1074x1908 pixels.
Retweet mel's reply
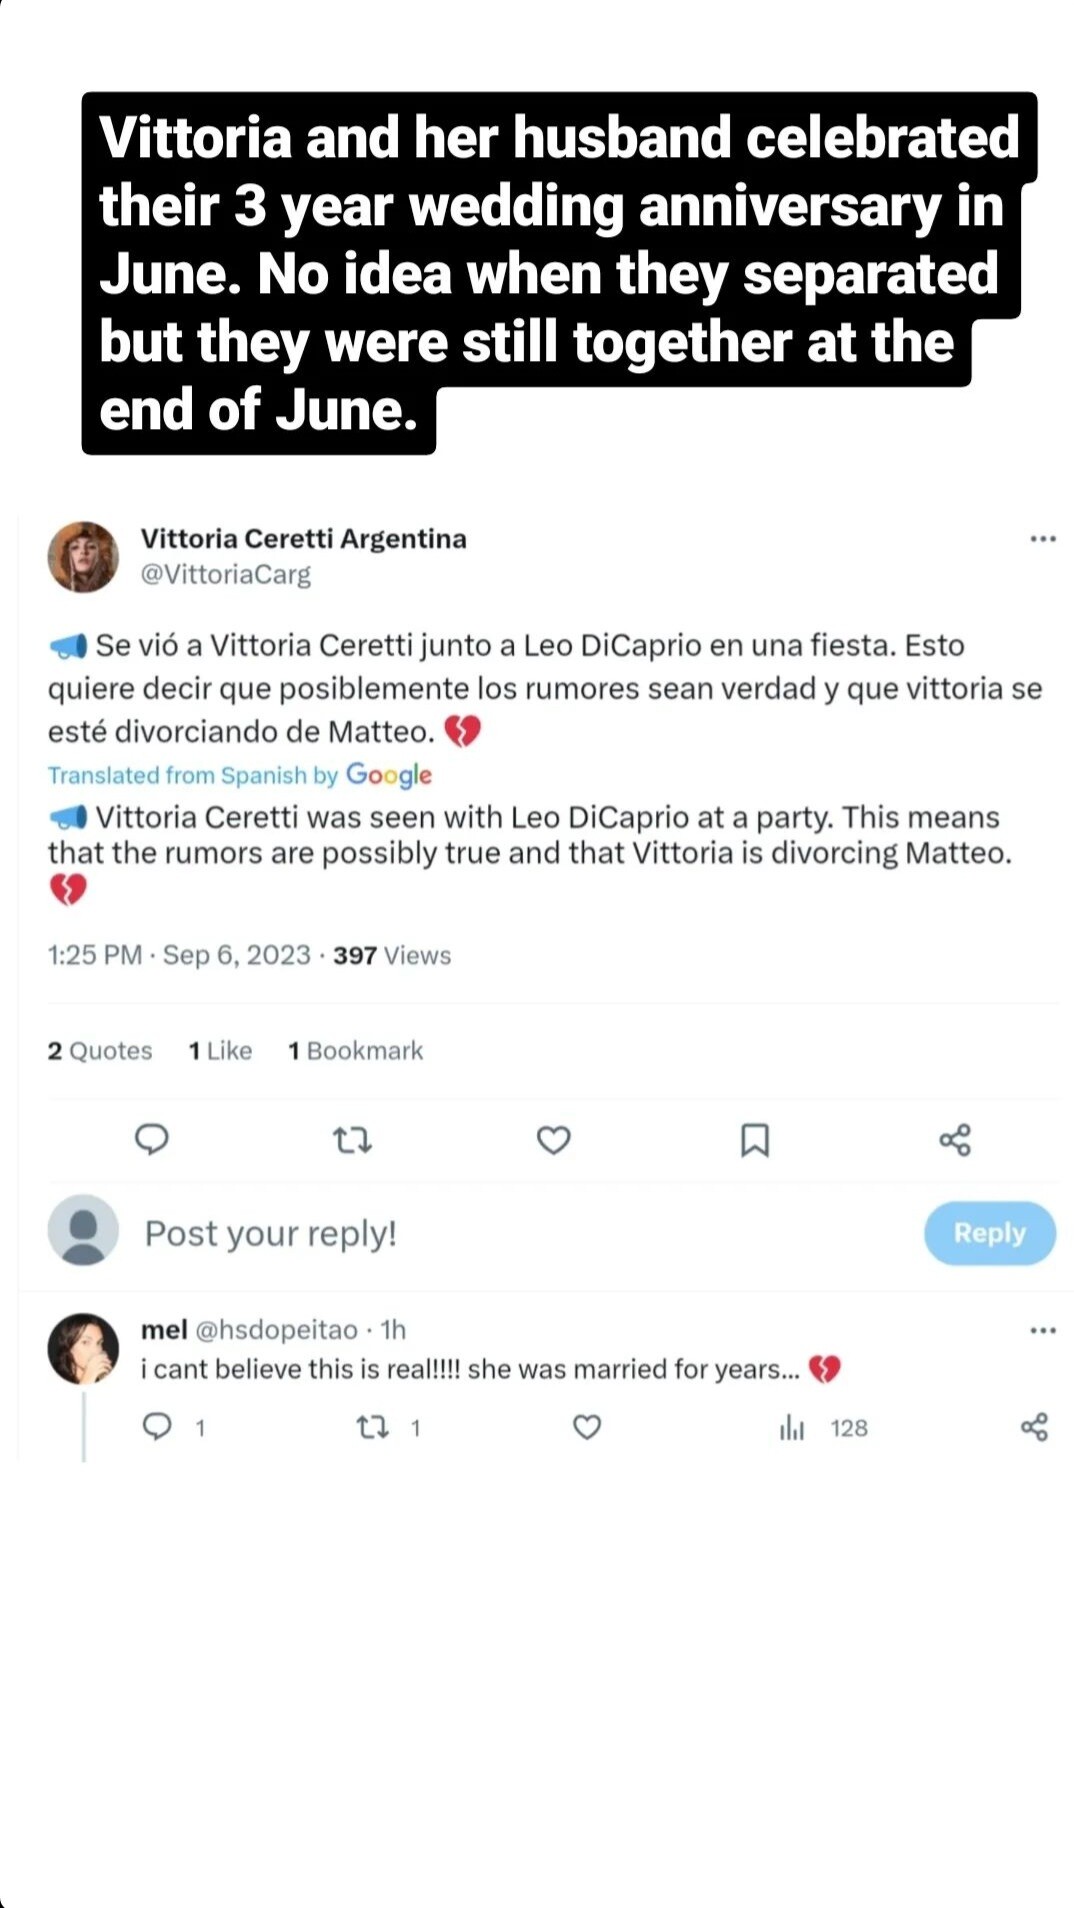(373, 1426)
